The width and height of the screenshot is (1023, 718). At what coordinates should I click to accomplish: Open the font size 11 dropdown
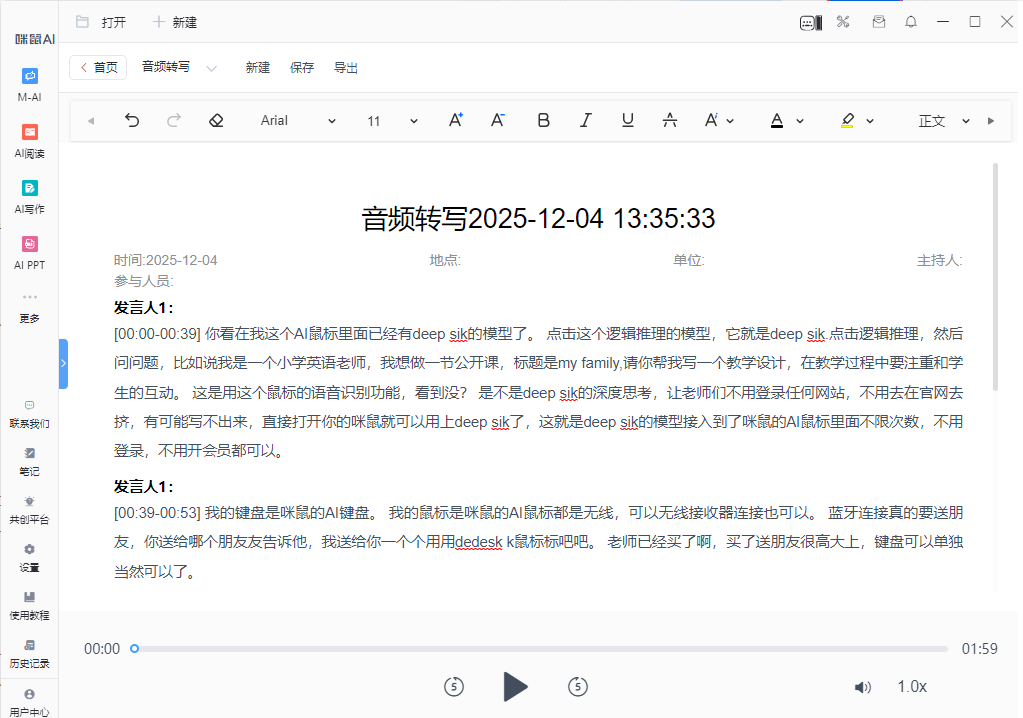pyautogui.click(x=392, y=121)
